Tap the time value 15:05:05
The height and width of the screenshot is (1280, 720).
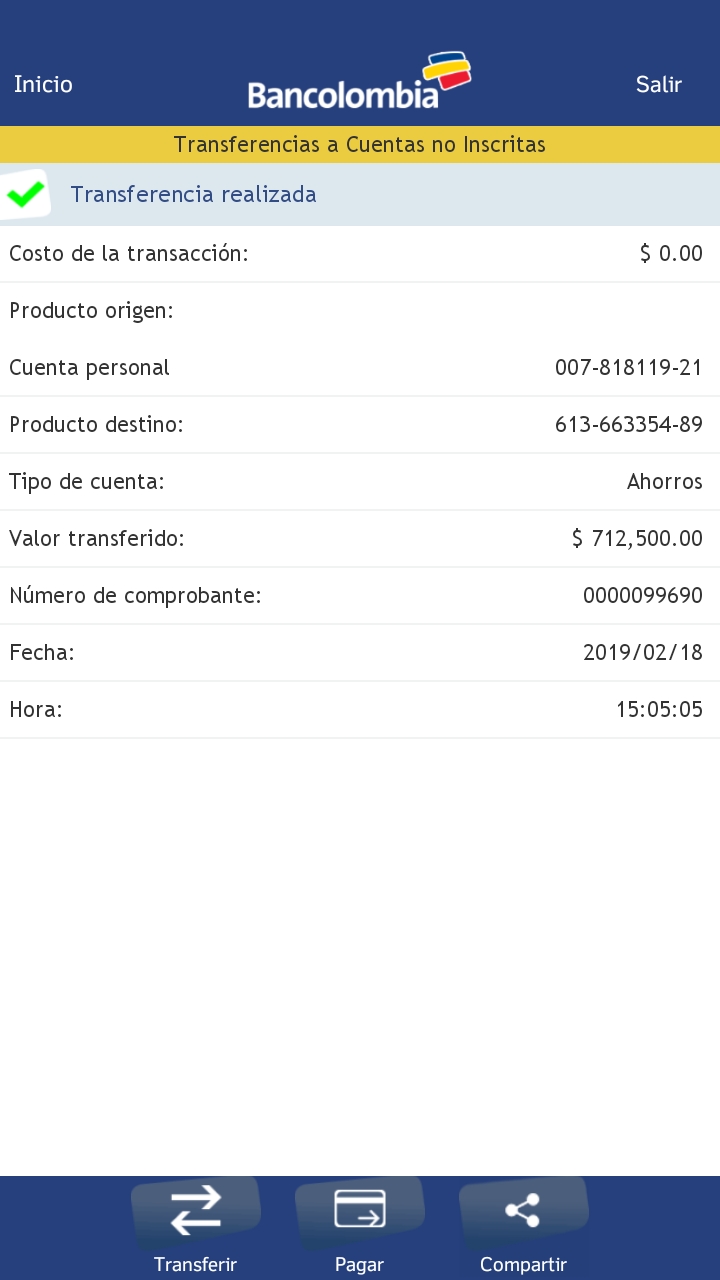coord(659,710)
